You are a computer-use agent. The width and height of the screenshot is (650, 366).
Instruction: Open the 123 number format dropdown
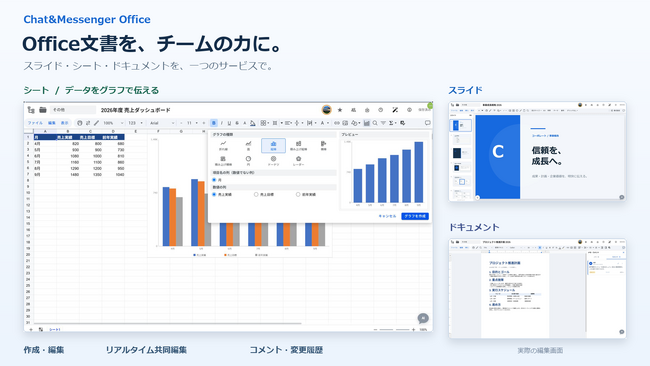point(135,123)
